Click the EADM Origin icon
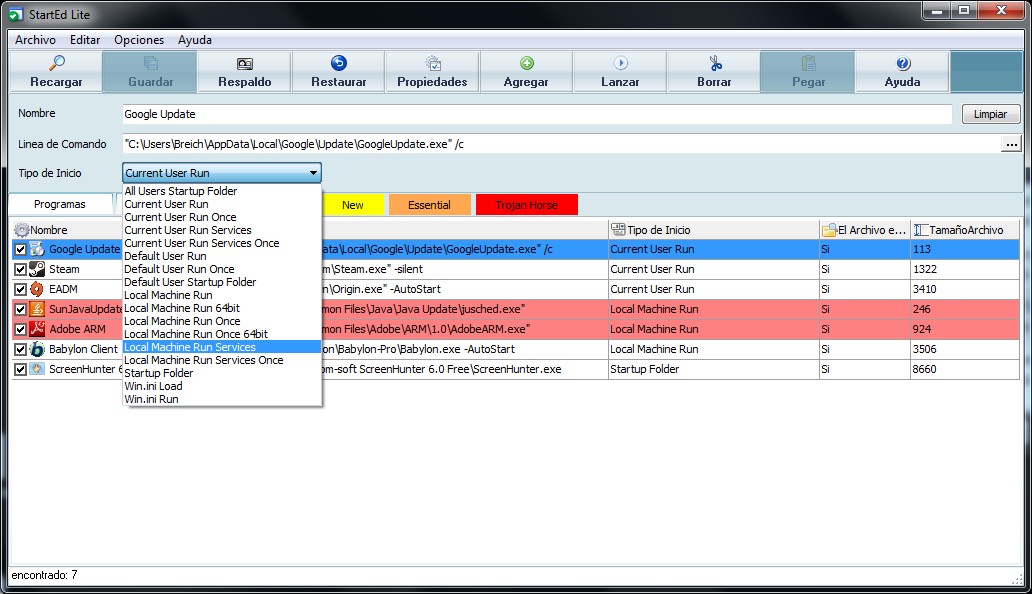1032x594 pixels. pyautogui.click(x=37, y=289)
